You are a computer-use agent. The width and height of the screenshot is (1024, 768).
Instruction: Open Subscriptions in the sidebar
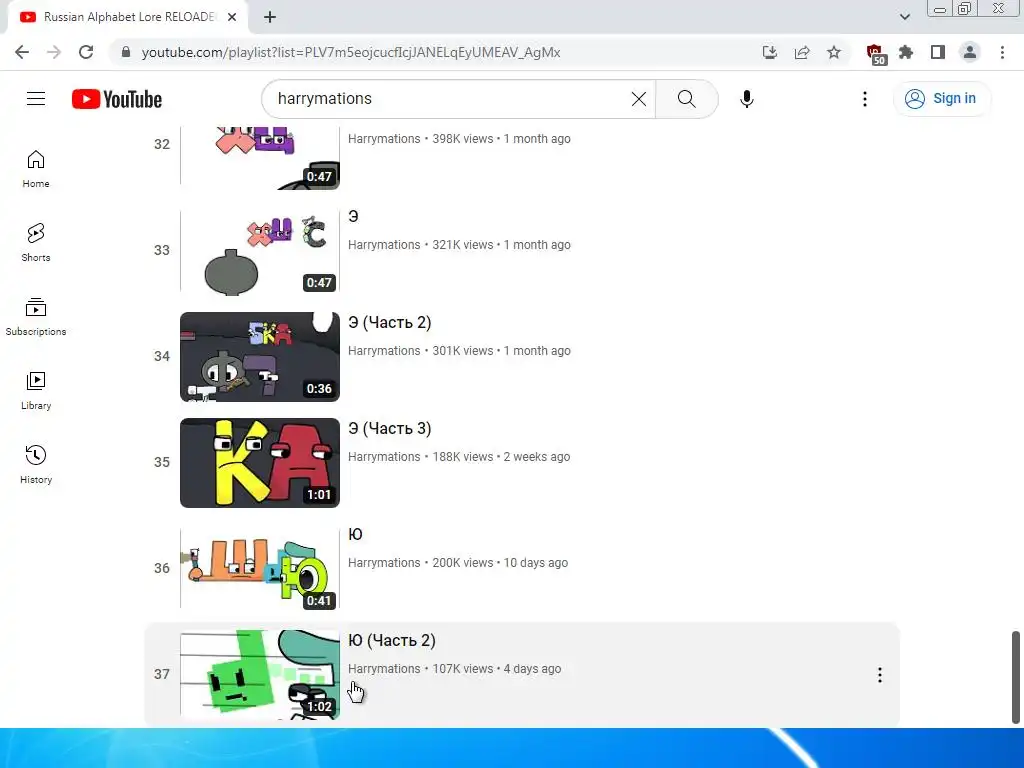(x=36, y=317)
